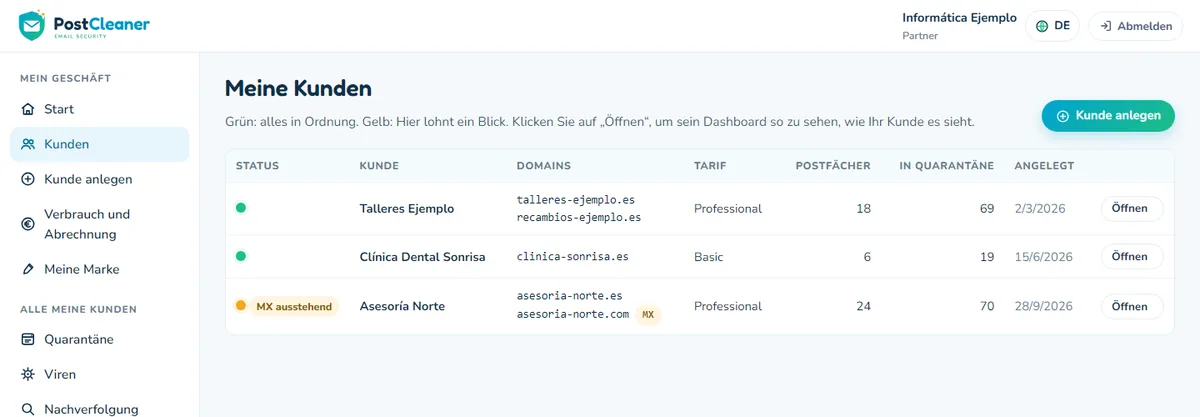
Task: Click the Abmelden button
Action: 1135,26
